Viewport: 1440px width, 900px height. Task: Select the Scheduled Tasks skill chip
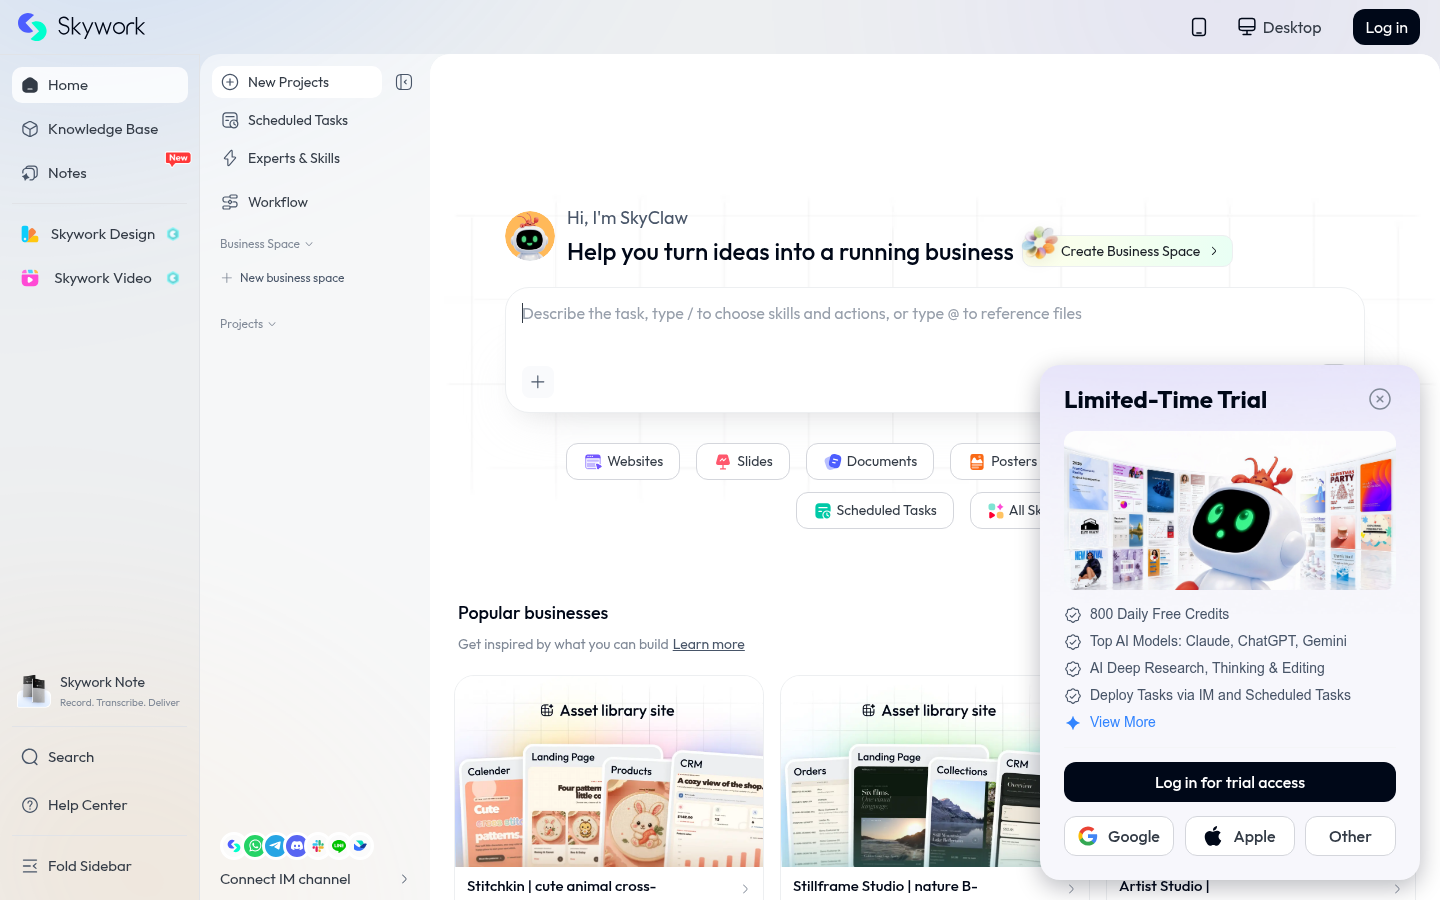click(x=875, y=510)
